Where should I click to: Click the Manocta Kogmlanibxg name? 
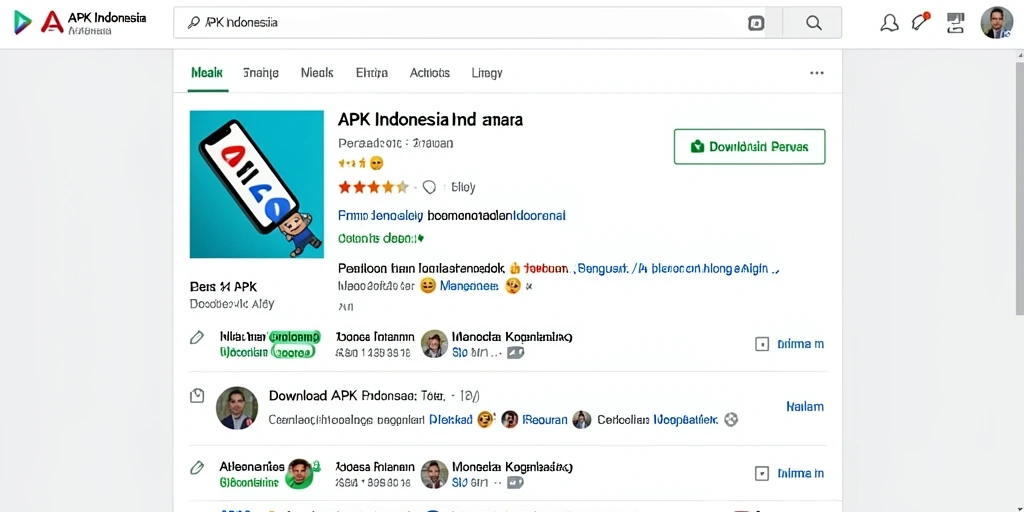(x=512, y=337)
